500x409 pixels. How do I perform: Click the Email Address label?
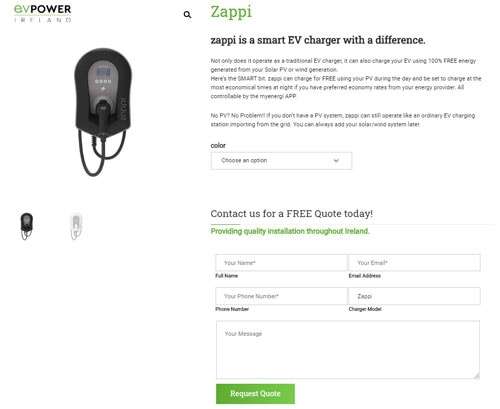(x=365, y=276)
